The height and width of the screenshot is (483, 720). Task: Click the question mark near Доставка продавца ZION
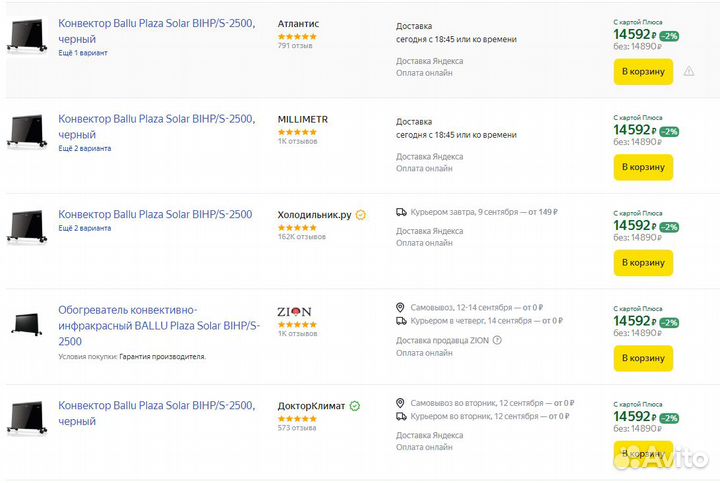[497, 340]
